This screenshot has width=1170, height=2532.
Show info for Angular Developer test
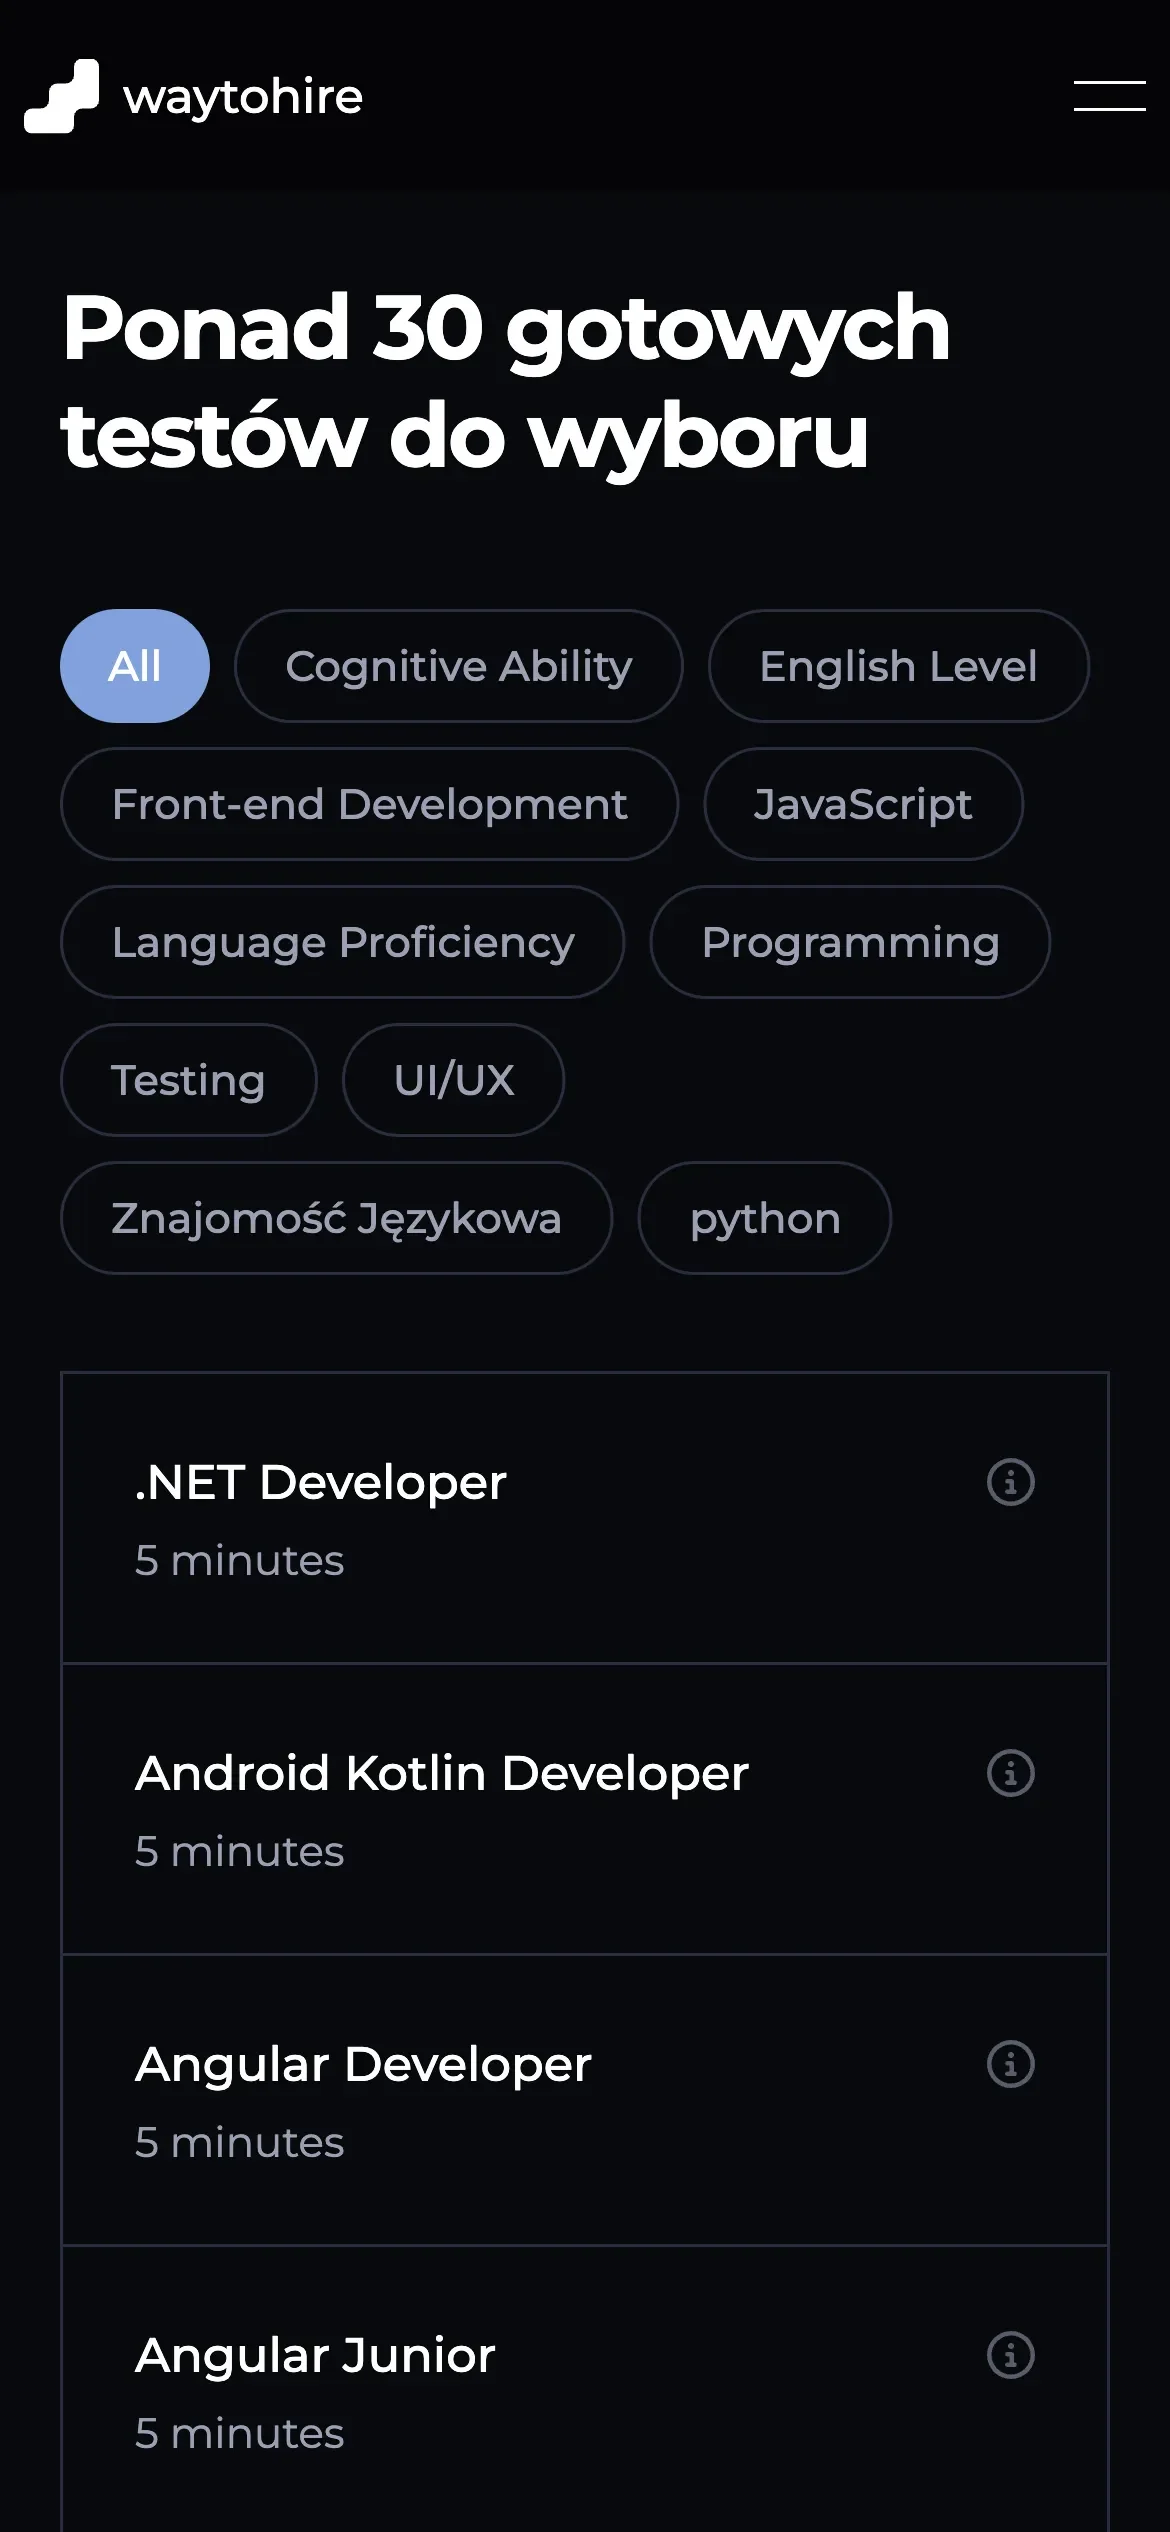1010,2064
